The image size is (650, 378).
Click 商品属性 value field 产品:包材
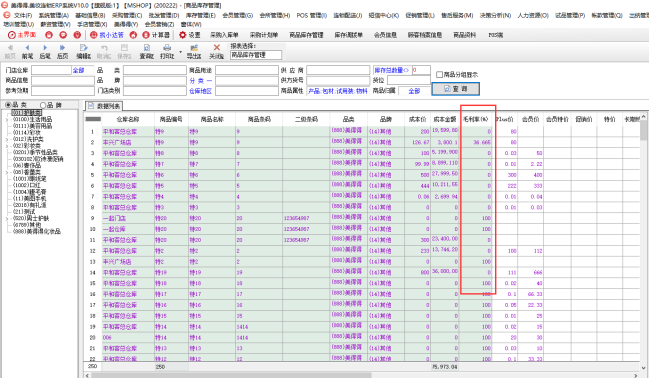[338, 91]
